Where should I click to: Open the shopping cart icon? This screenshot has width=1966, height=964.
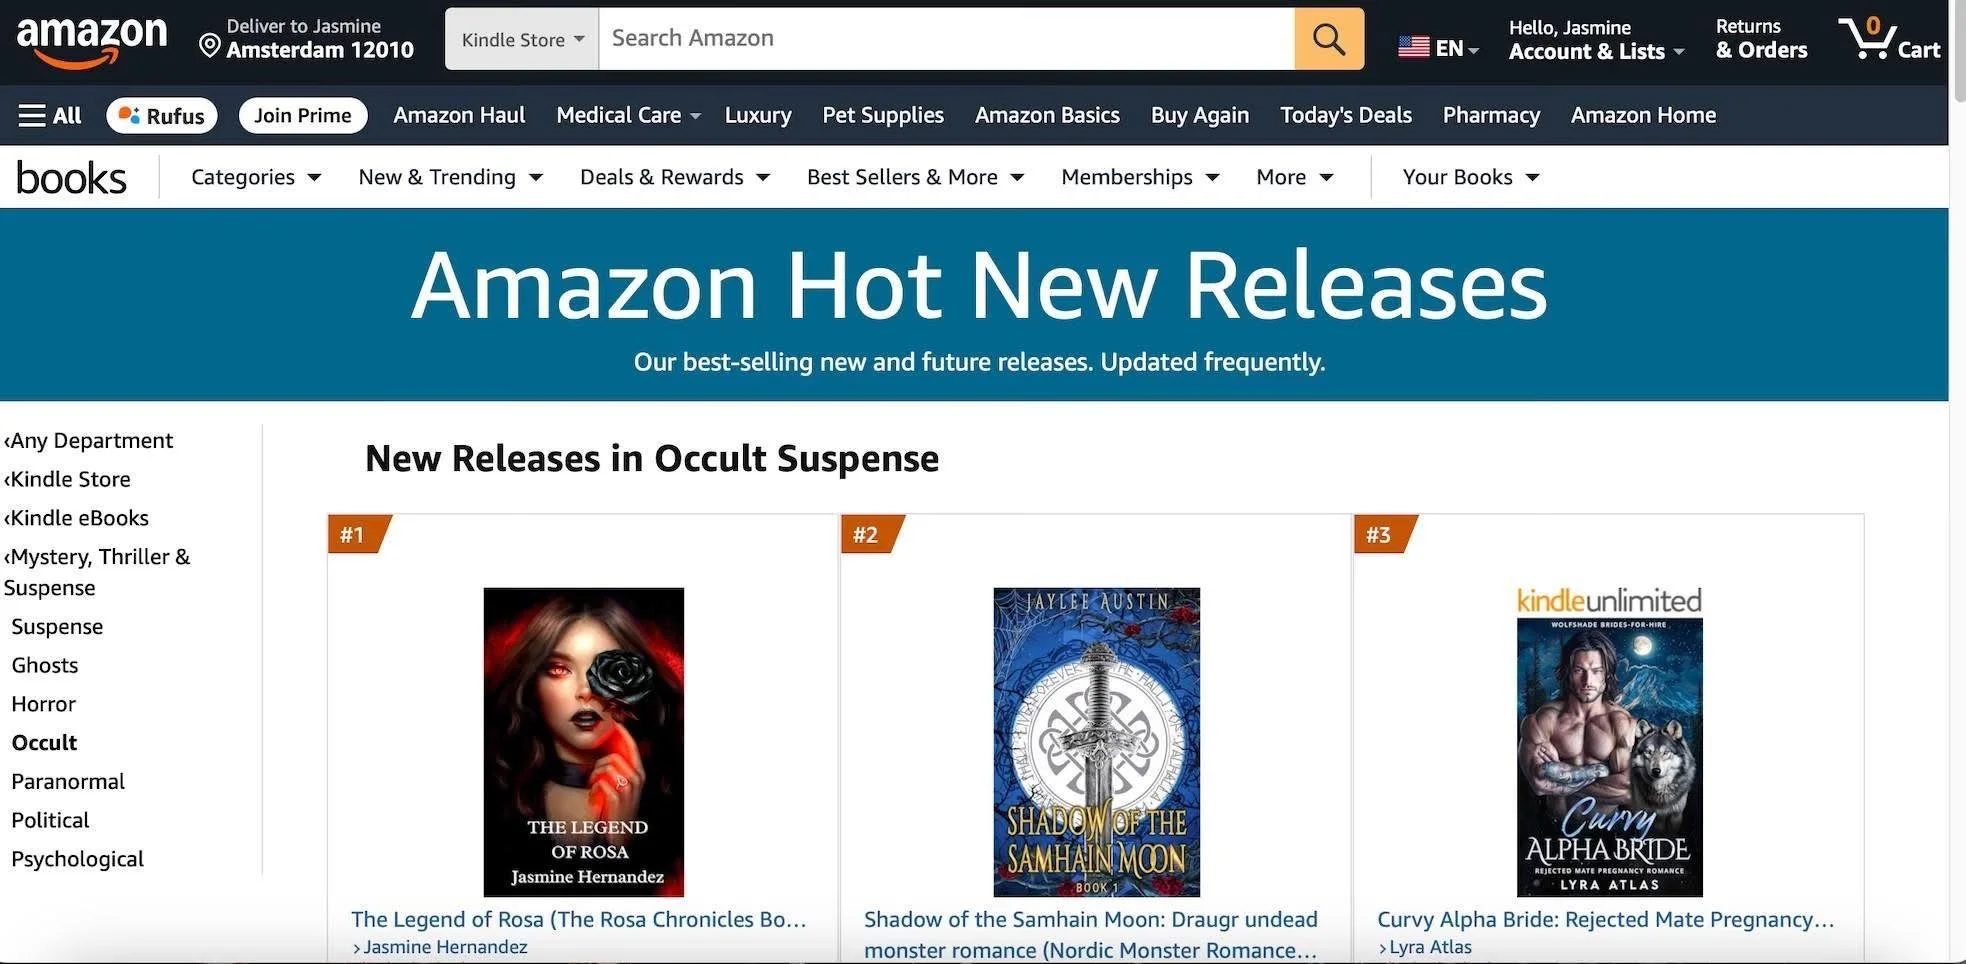[x=1889, y=39]
